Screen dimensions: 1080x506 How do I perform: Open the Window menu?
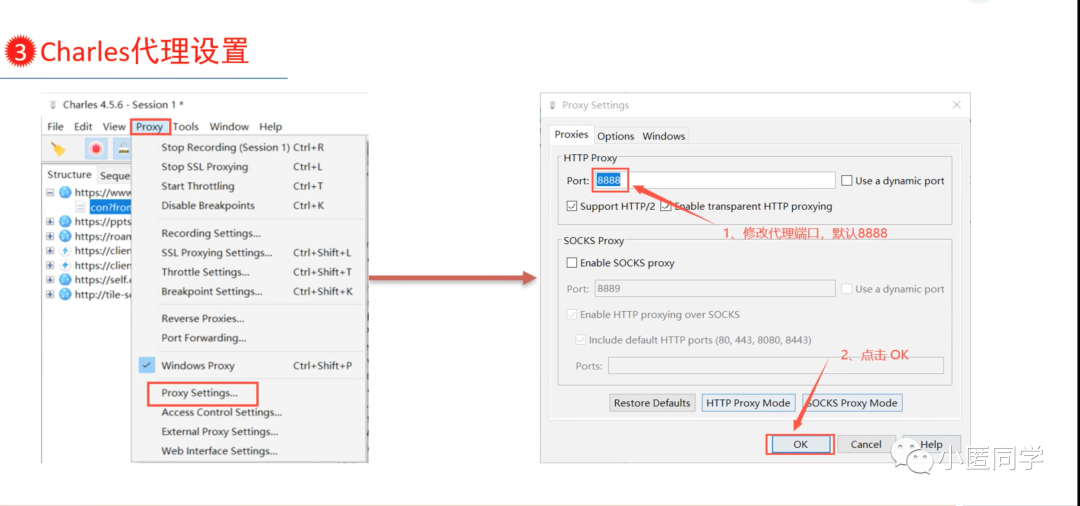tap(229, 127)
